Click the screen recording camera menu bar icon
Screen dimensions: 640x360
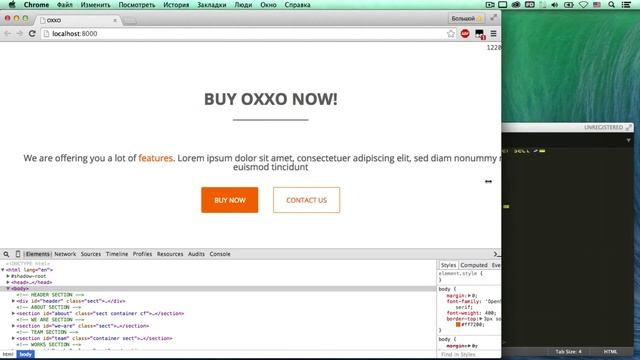490,5
